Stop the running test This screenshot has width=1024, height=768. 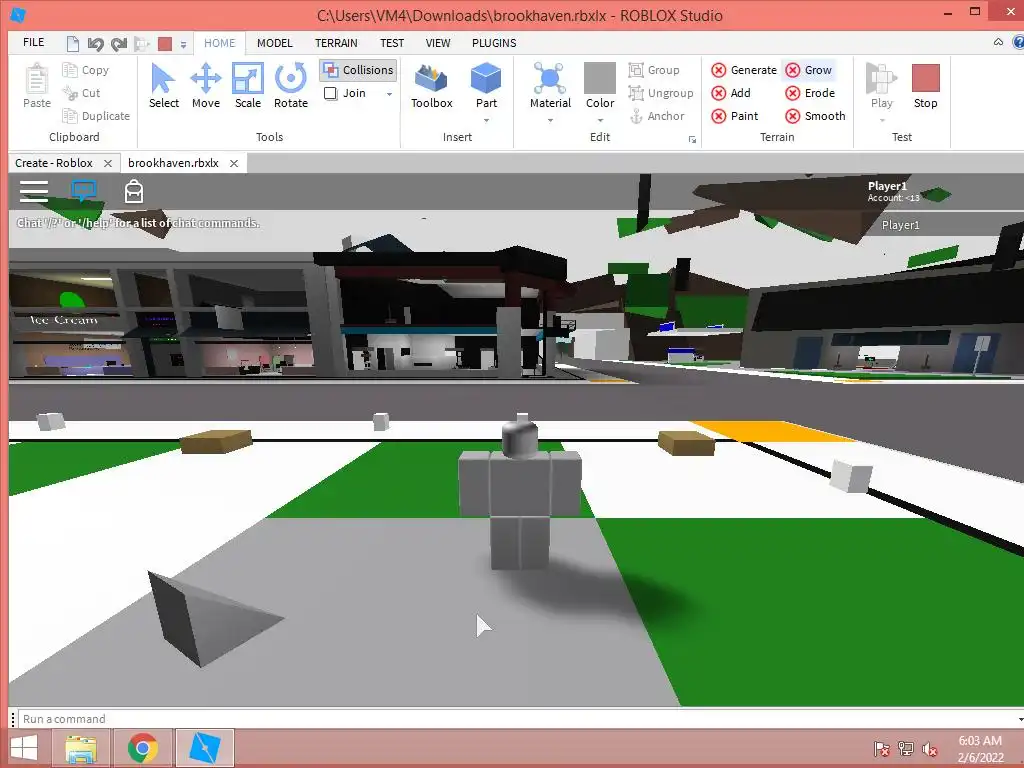click(925, 86)
